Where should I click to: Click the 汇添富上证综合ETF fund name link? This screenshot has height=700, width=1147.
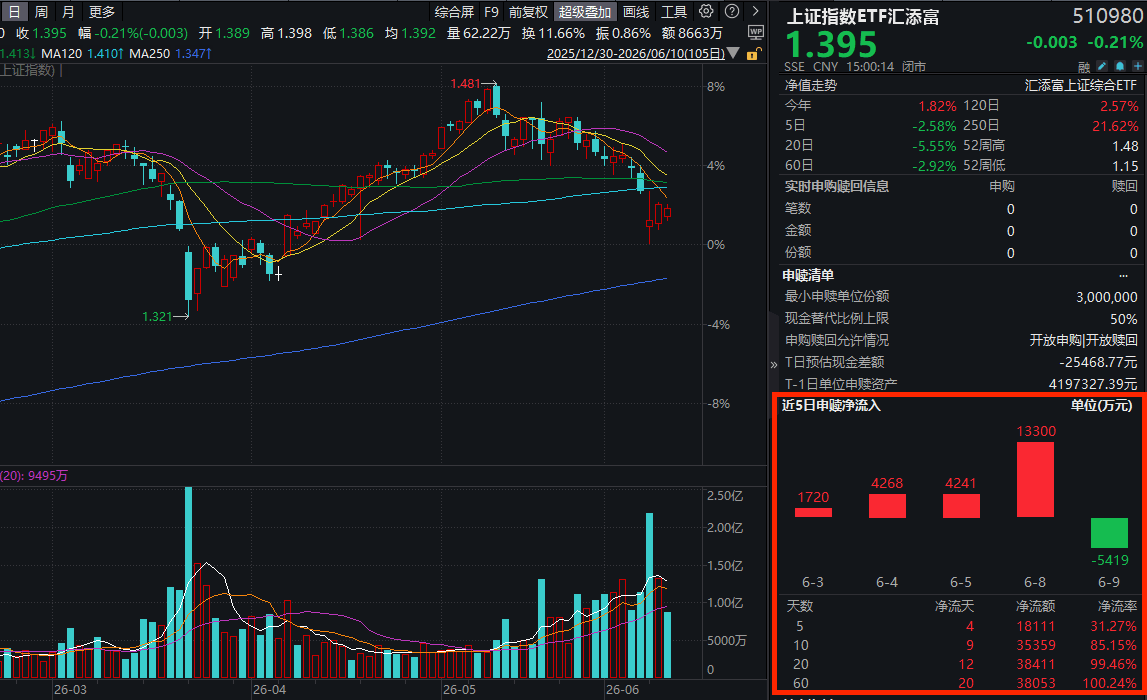[x=1080, y=85]
